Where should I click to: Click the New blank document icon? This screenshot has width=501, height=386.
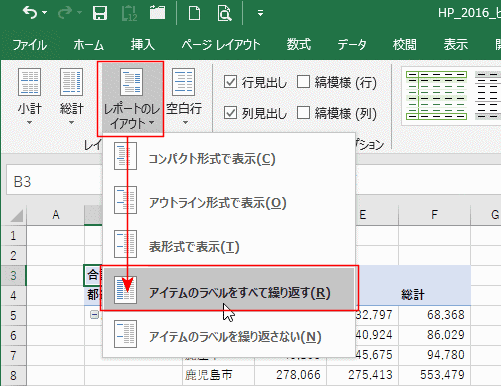pyautogui.click(x=194, y=13)
